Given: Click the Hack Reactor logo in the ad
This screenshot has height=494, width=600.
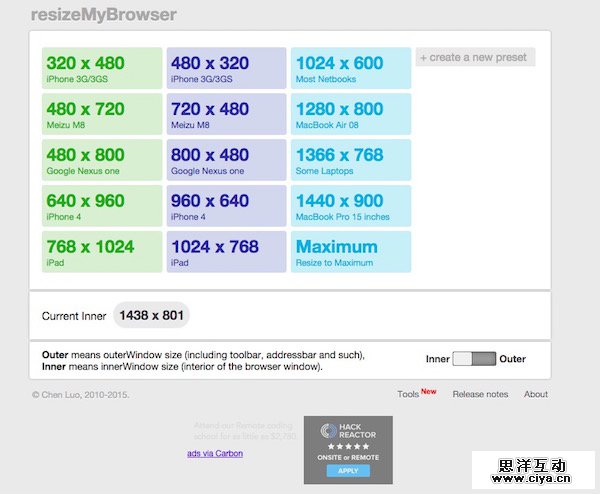Looking at the screenshot, I should (x=348, y=431).
